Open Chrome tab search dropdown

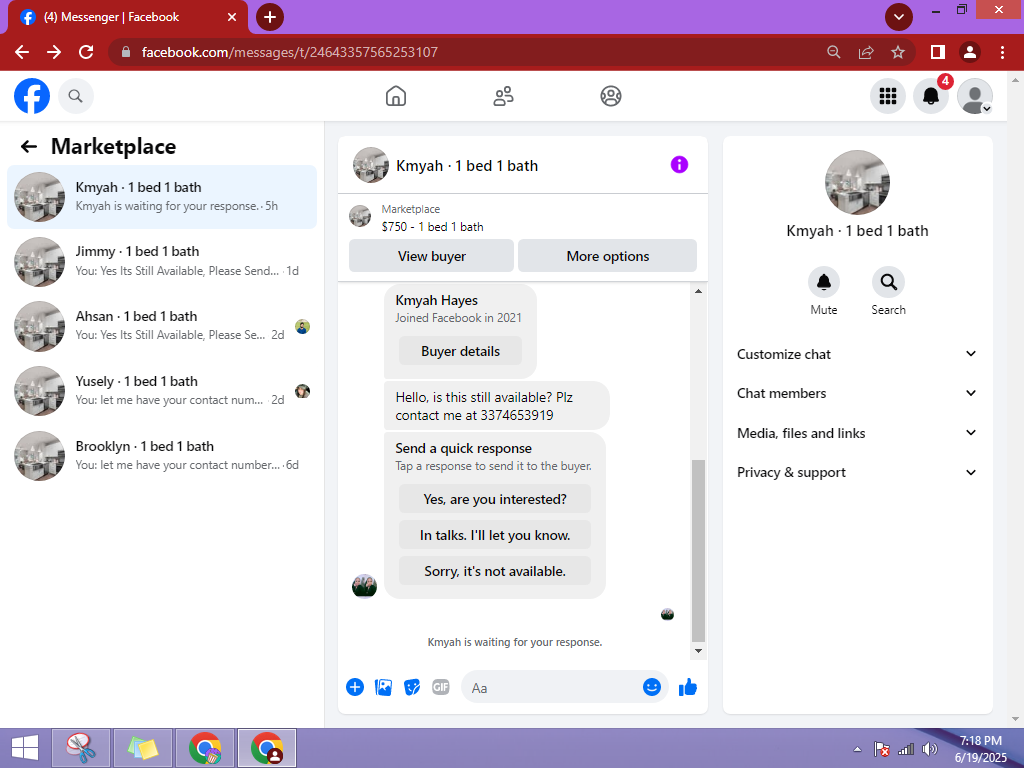899,17
